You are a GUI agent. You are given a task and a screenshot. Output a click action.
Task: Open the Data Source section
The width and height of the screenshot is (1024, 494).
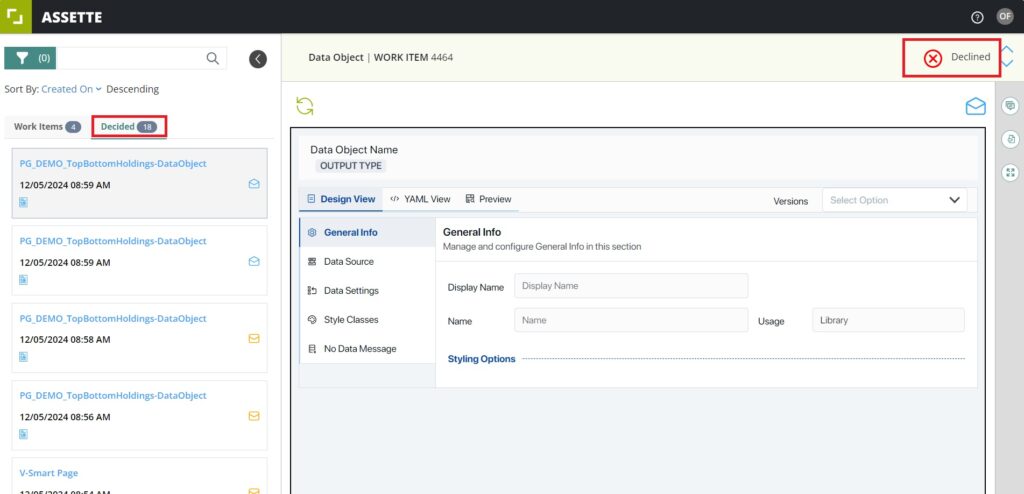pyautogui.click(x=367, y=261)
